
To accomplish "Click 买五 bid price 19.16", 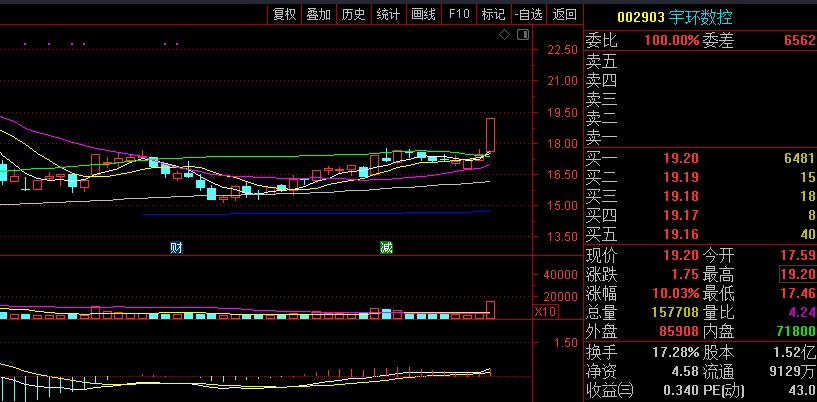I will 680,234.
